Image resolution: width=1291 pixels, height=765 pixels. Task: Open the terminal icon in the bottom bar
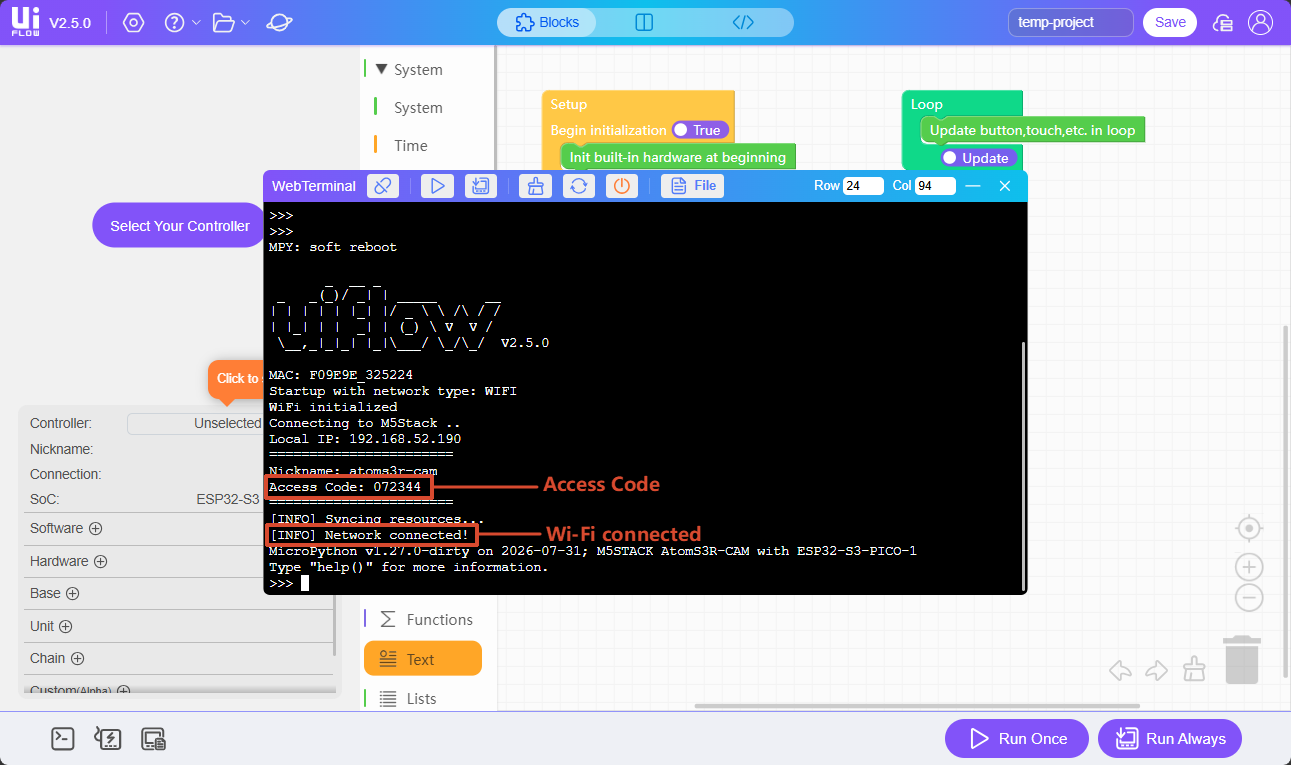coord(63,739)
